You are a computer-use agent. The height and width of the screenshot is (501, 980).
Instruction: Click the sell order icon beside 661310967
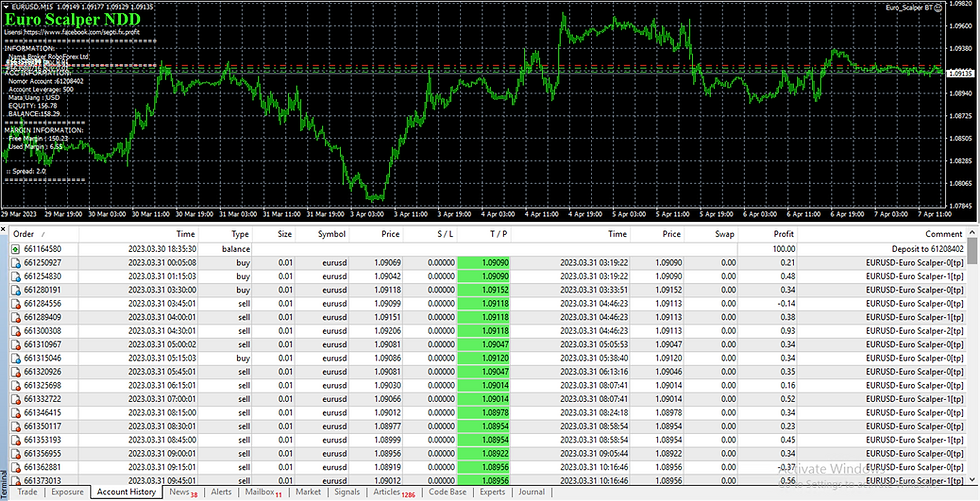coord(16,345)
